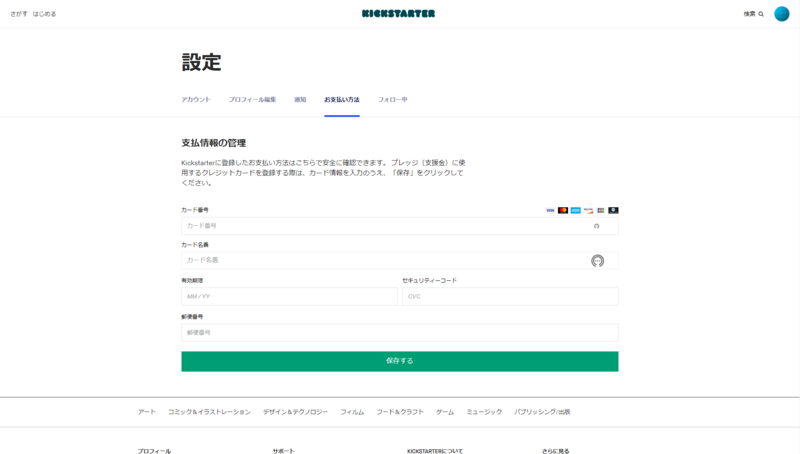Focus the MM / YY expiry field
Image resolution: width=800 pixels, height=454 pixels.
[289, 296]
